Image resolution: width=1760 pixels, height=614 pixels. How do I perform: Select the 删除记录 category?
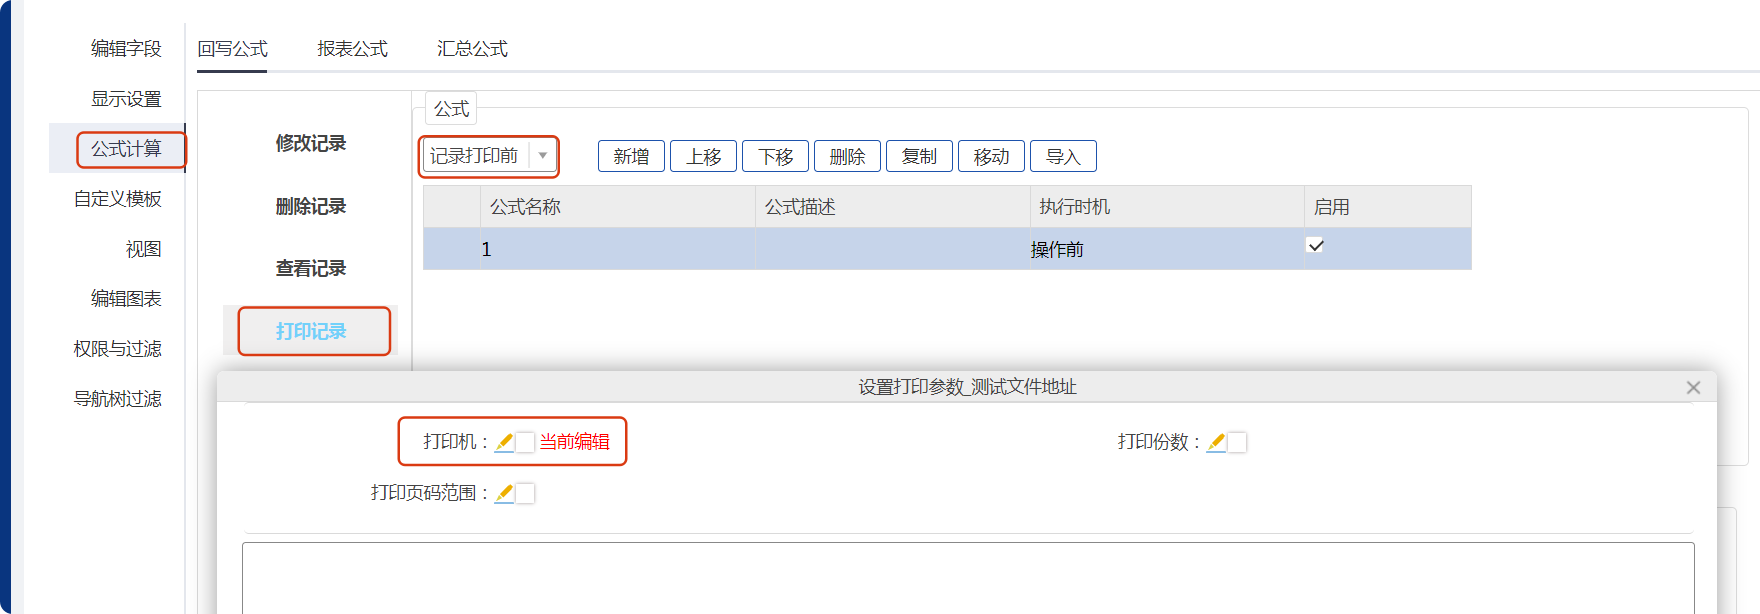click(x=311, y=206)
